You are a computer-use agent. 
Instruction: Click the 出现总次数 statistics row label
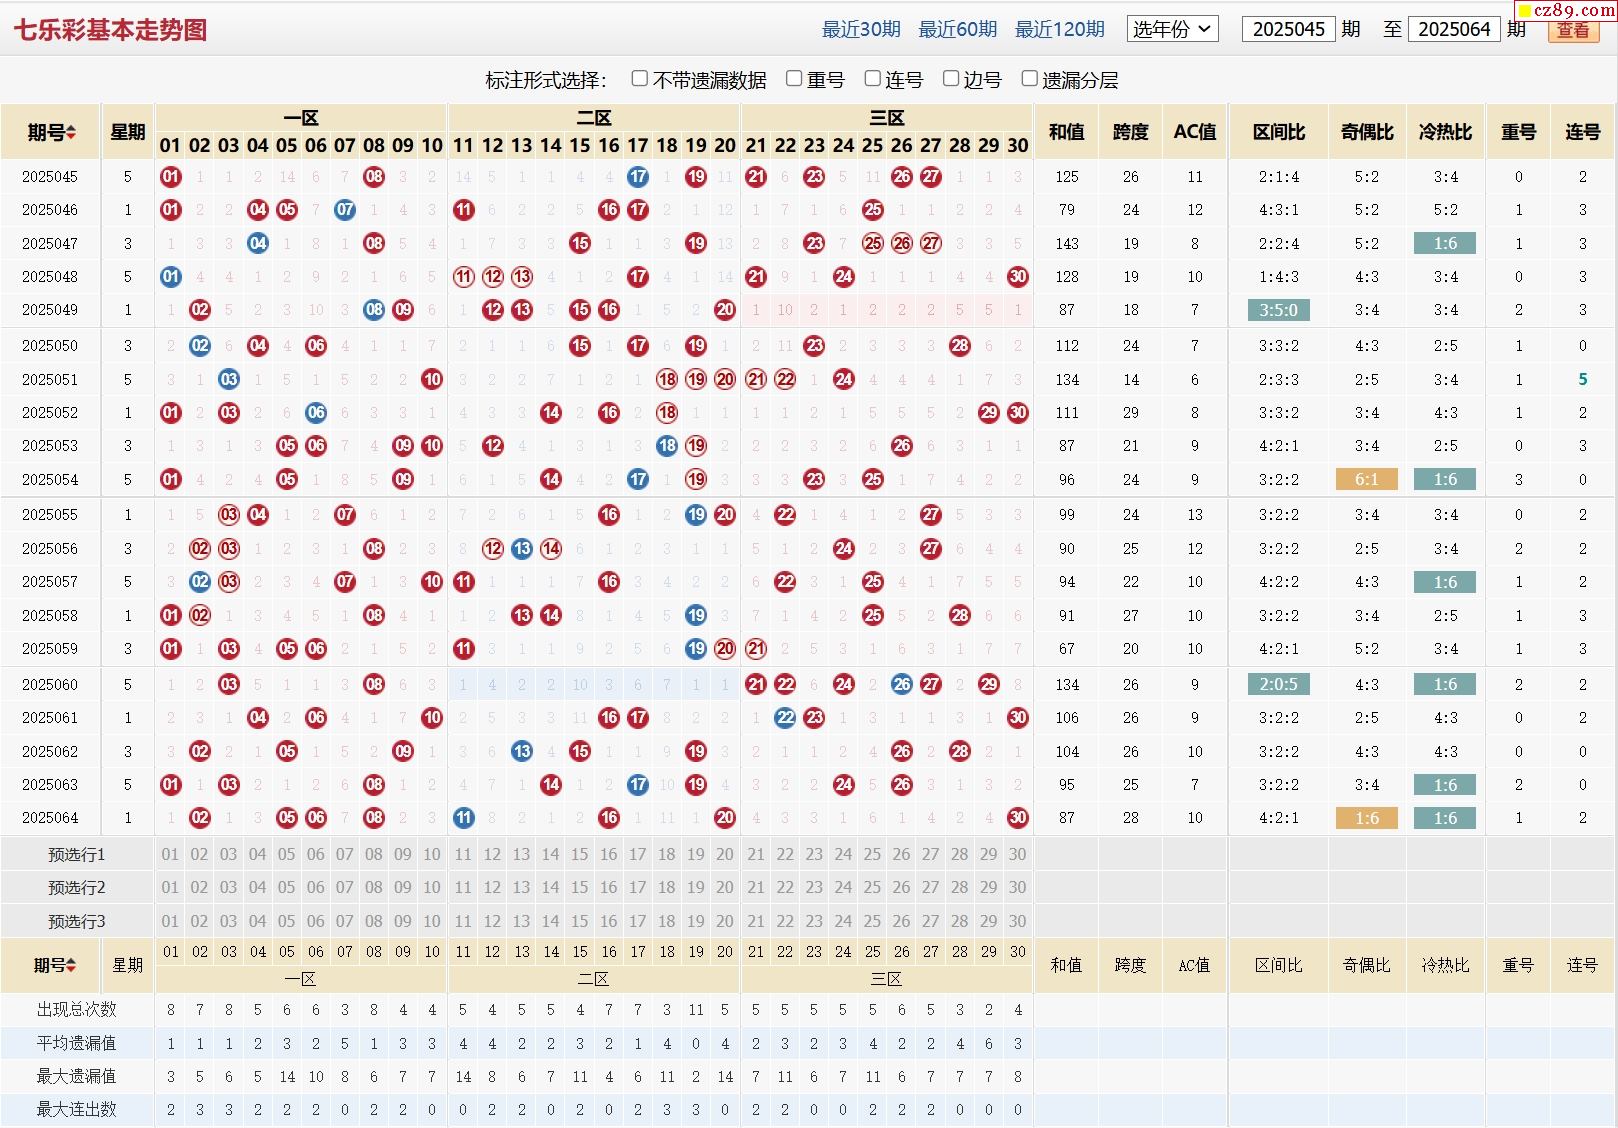click(77, 1010)
